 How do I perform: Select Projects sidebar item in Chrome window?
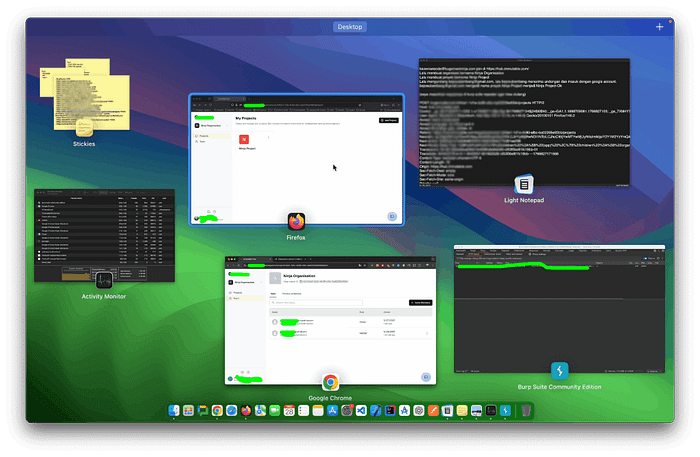pos(246,293)
